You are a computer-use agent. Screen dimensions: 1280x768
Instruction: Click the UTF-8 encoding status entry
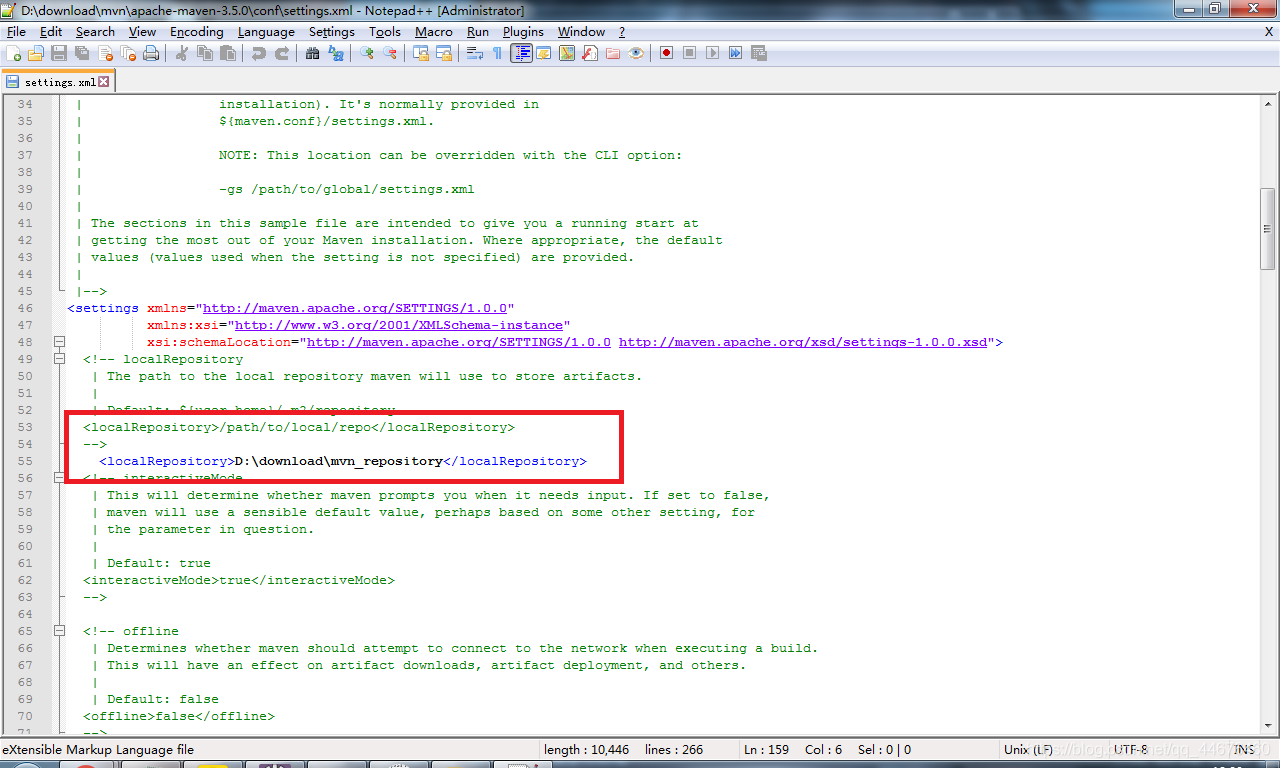point(1132,749)
